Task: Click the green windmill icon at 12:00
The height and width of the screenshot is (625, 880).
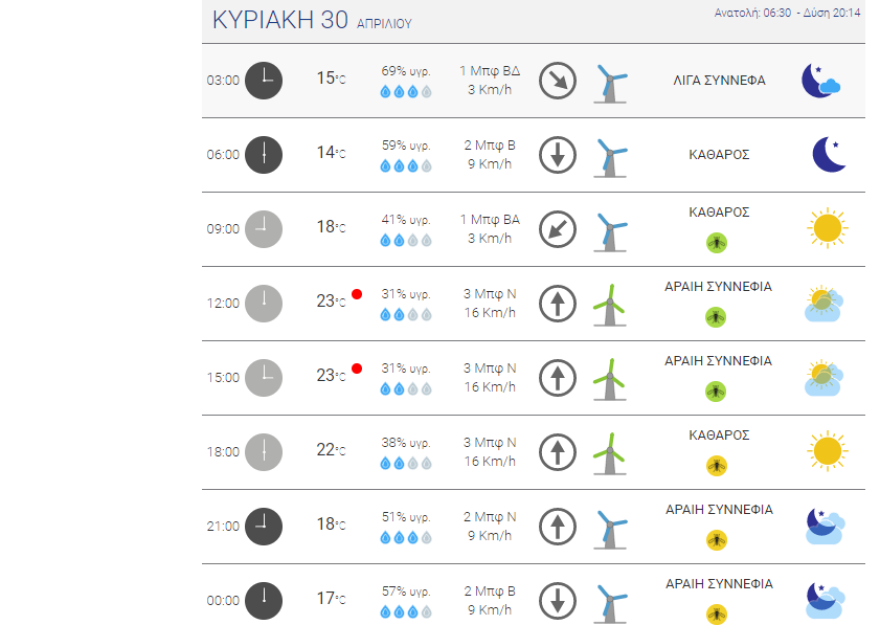Action: (609, 304)
